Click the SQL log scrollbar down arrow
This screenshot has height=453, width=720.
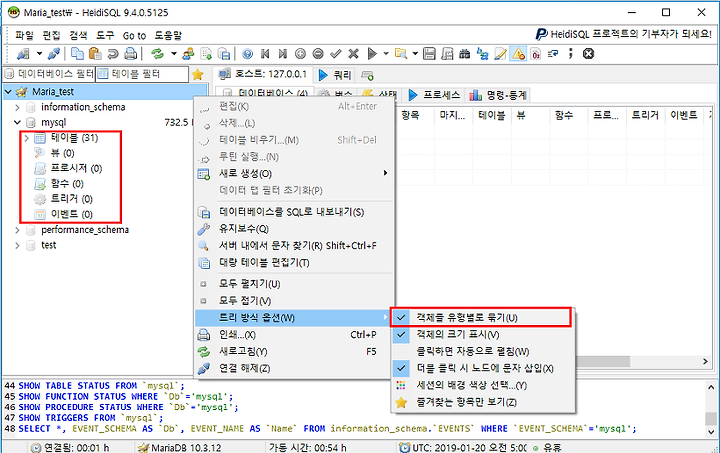click(711, 432)
